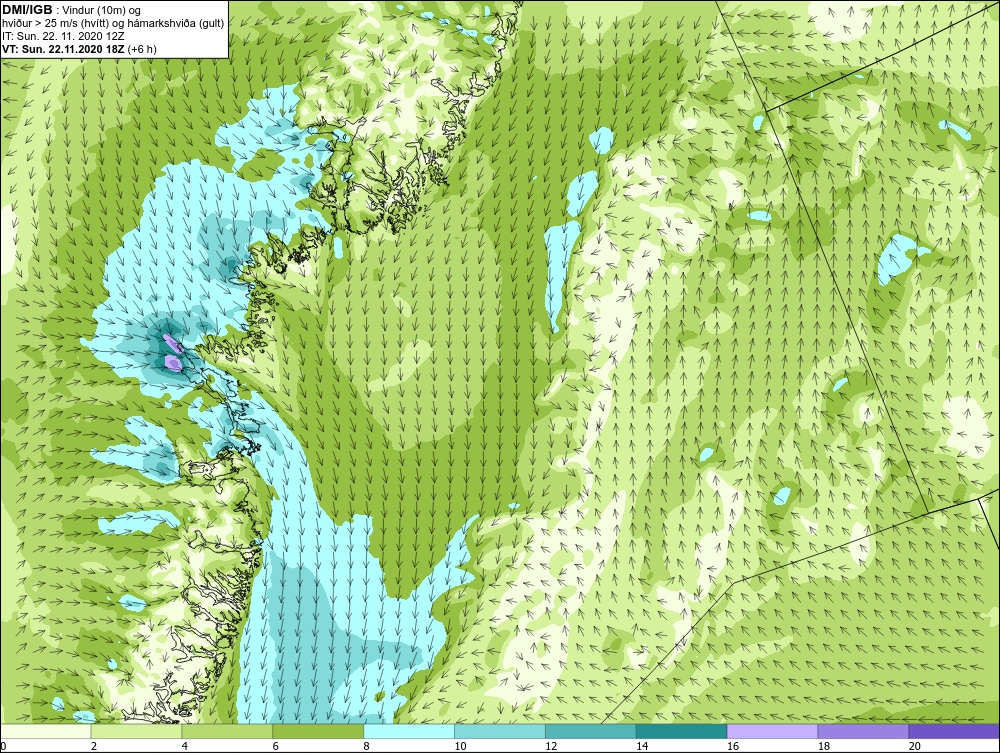Select the 18–20 m/s medium purple swatch
The height and width of the screenshot is (753, 1000).
[864, 731]
